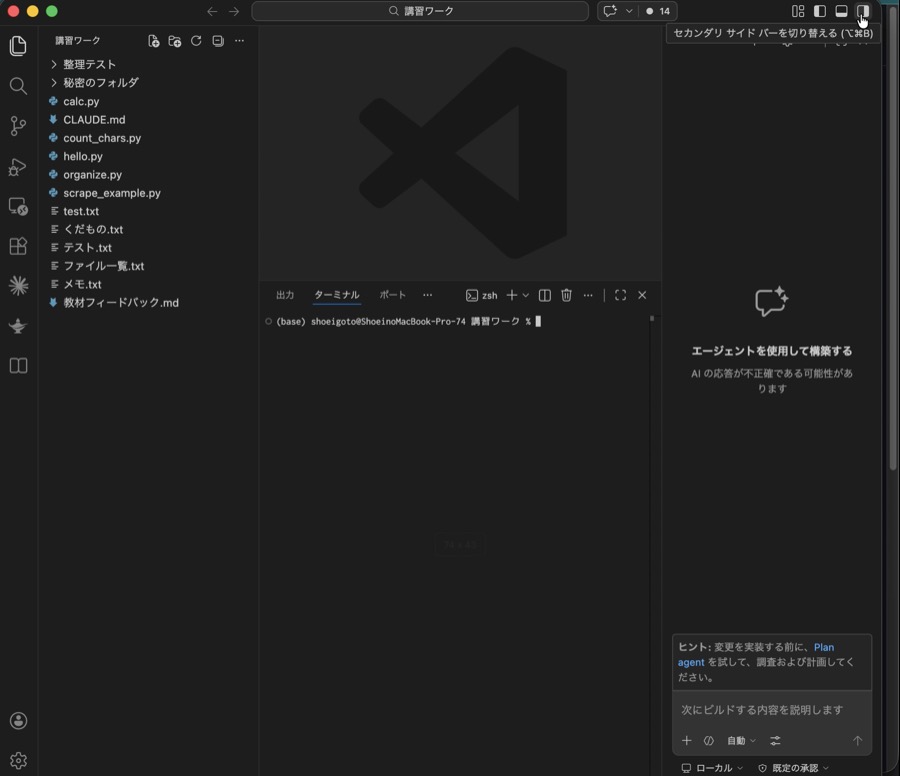Open the ローカル session dropdown

coord(712,768)
